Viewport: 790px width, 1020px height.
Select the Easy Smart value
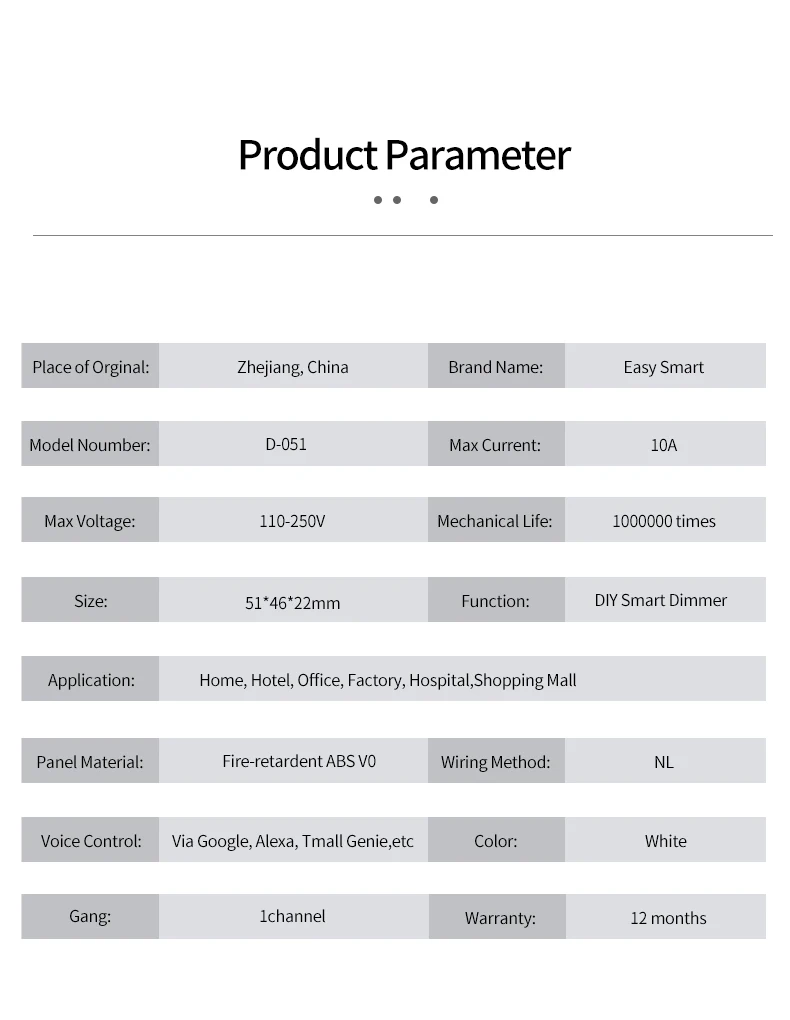coord(663,367)
